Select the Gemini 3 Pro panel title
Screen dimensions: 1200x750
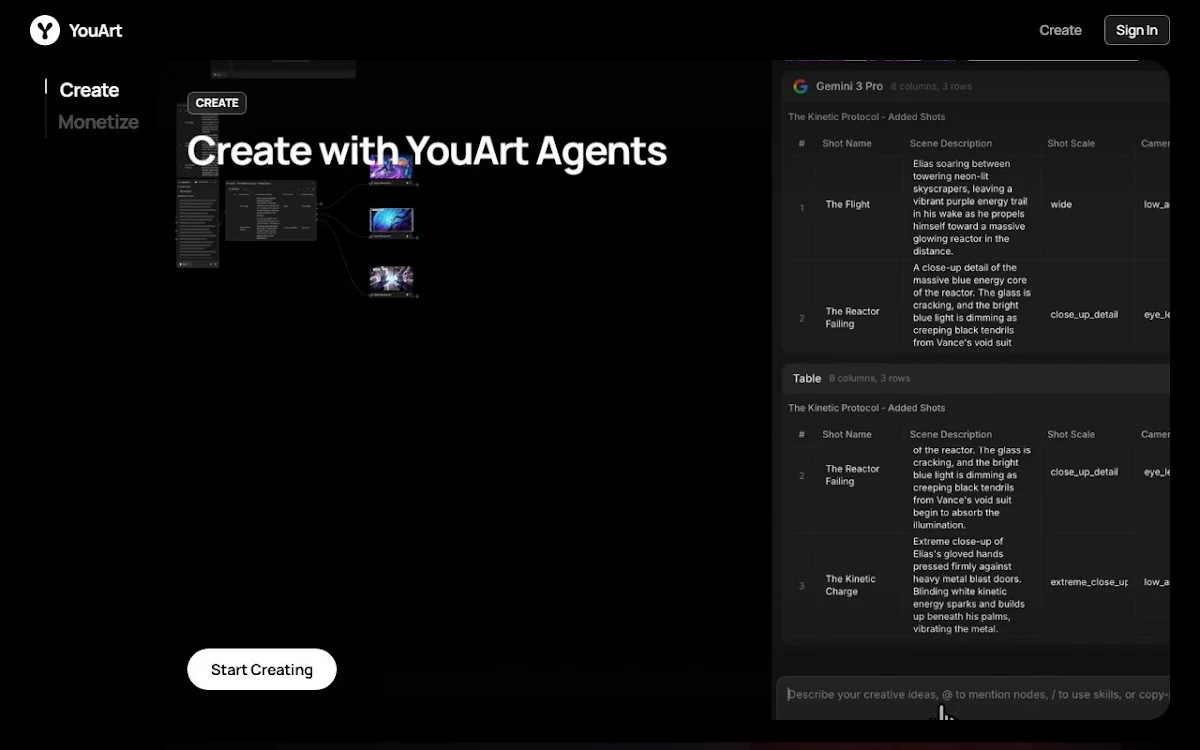point(849,86)
